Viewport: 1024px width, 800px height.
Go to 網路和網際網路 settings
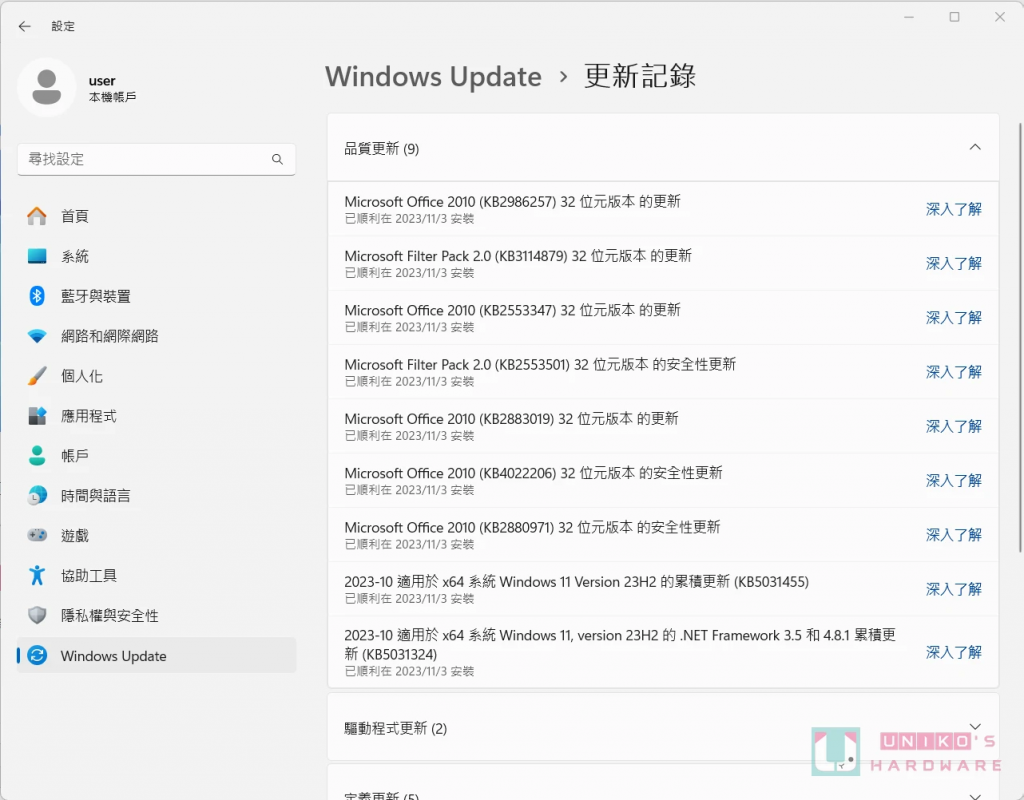click(157, 336)
